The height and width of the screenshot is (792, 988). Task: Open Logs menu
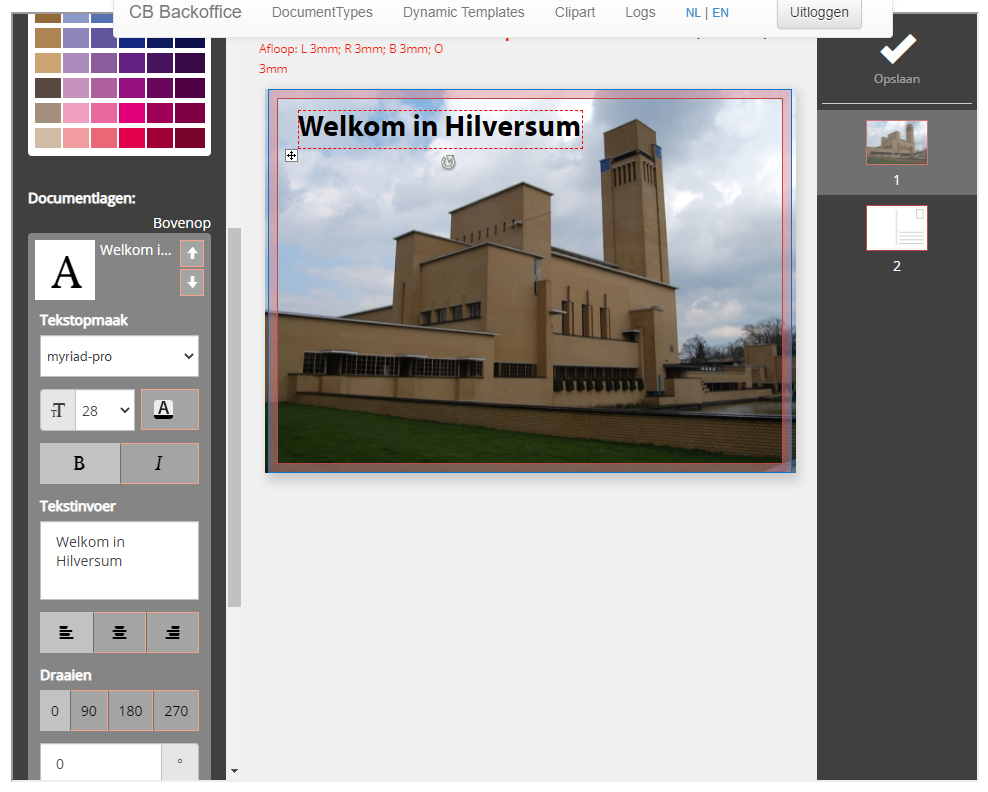coord(640,13)
